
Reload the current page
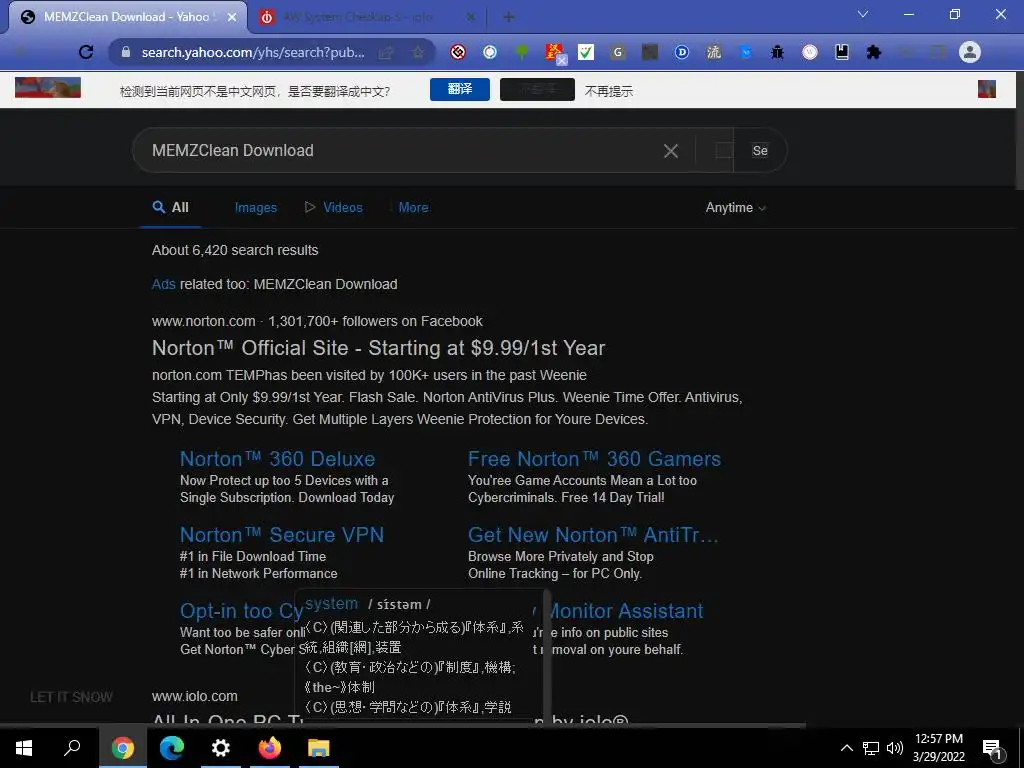pos(86,52)
